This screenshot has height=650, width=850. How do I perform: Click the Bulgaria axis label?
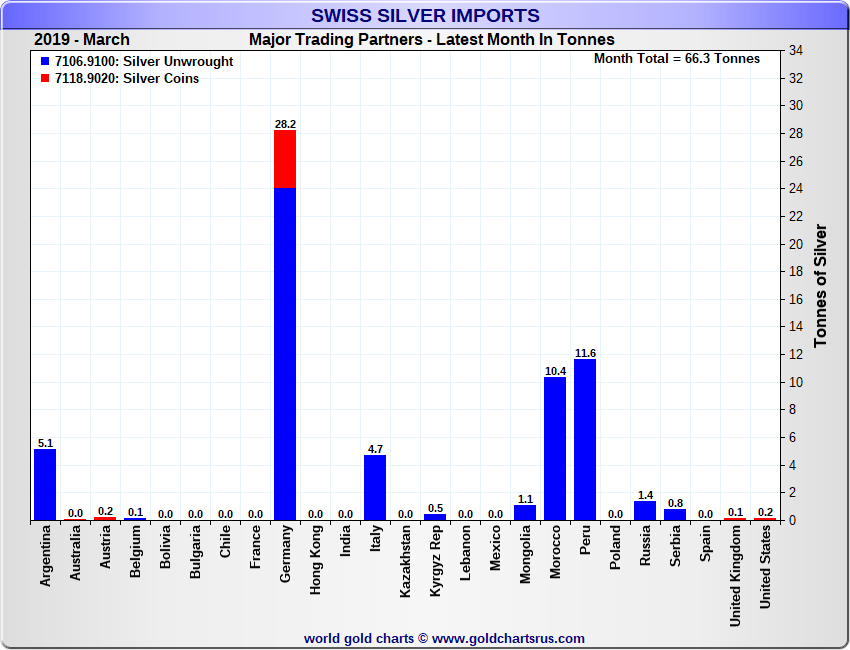[x=195, y=552]
